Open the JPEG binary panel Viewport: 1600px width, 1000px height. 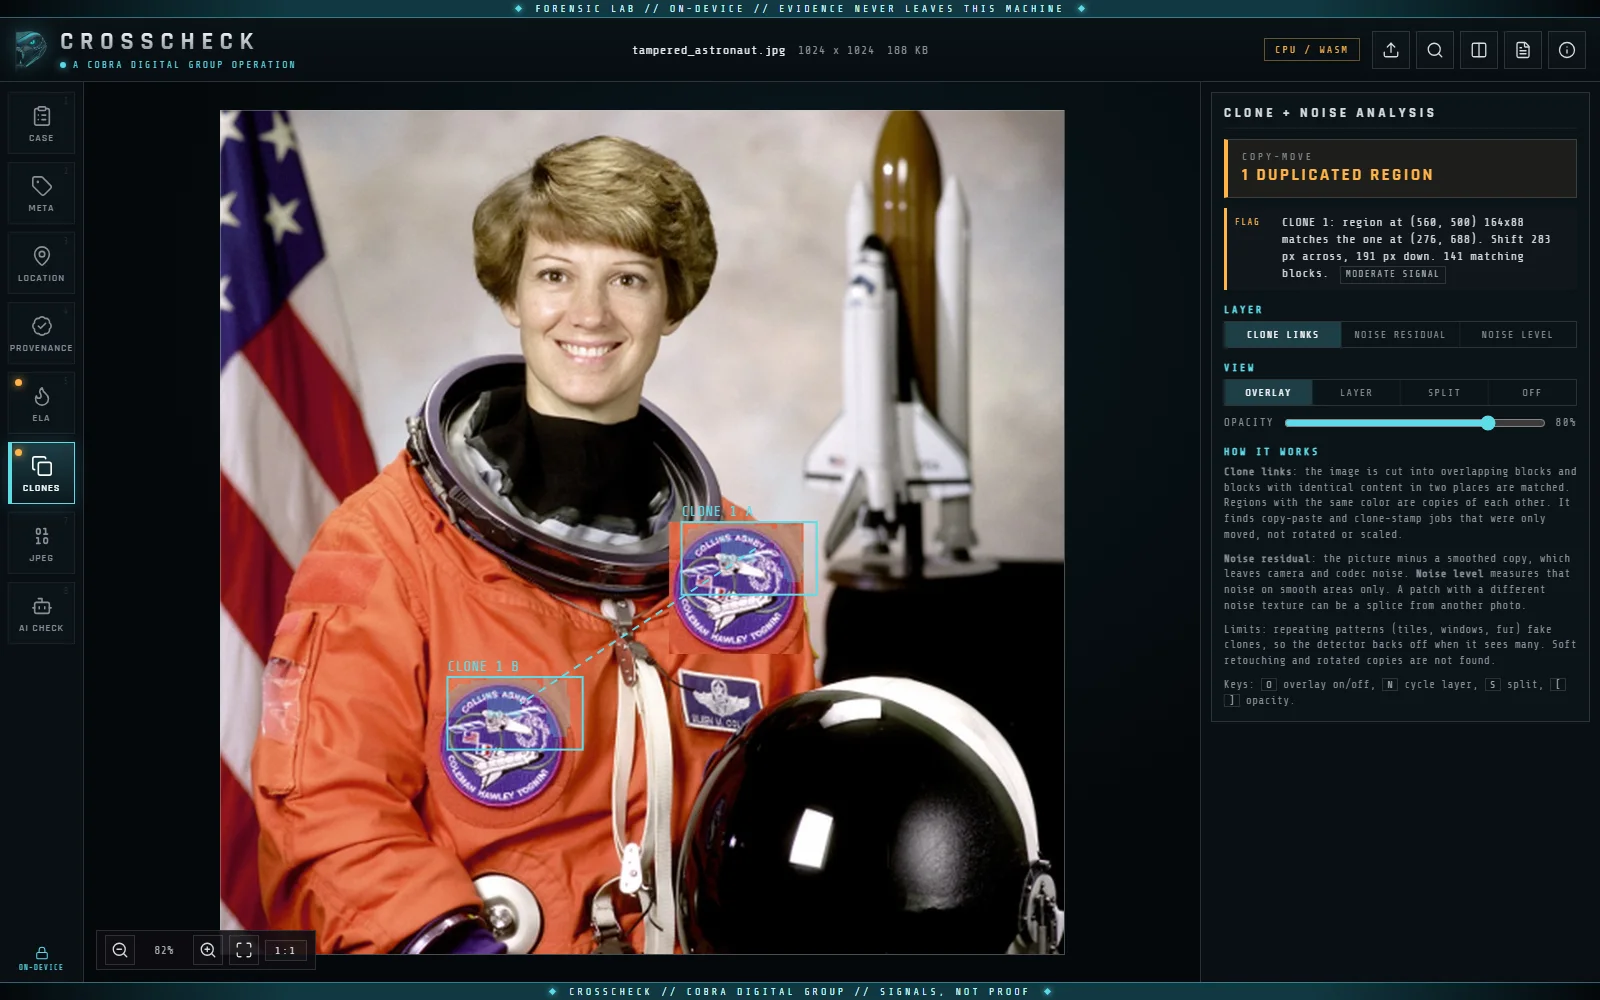41,544
